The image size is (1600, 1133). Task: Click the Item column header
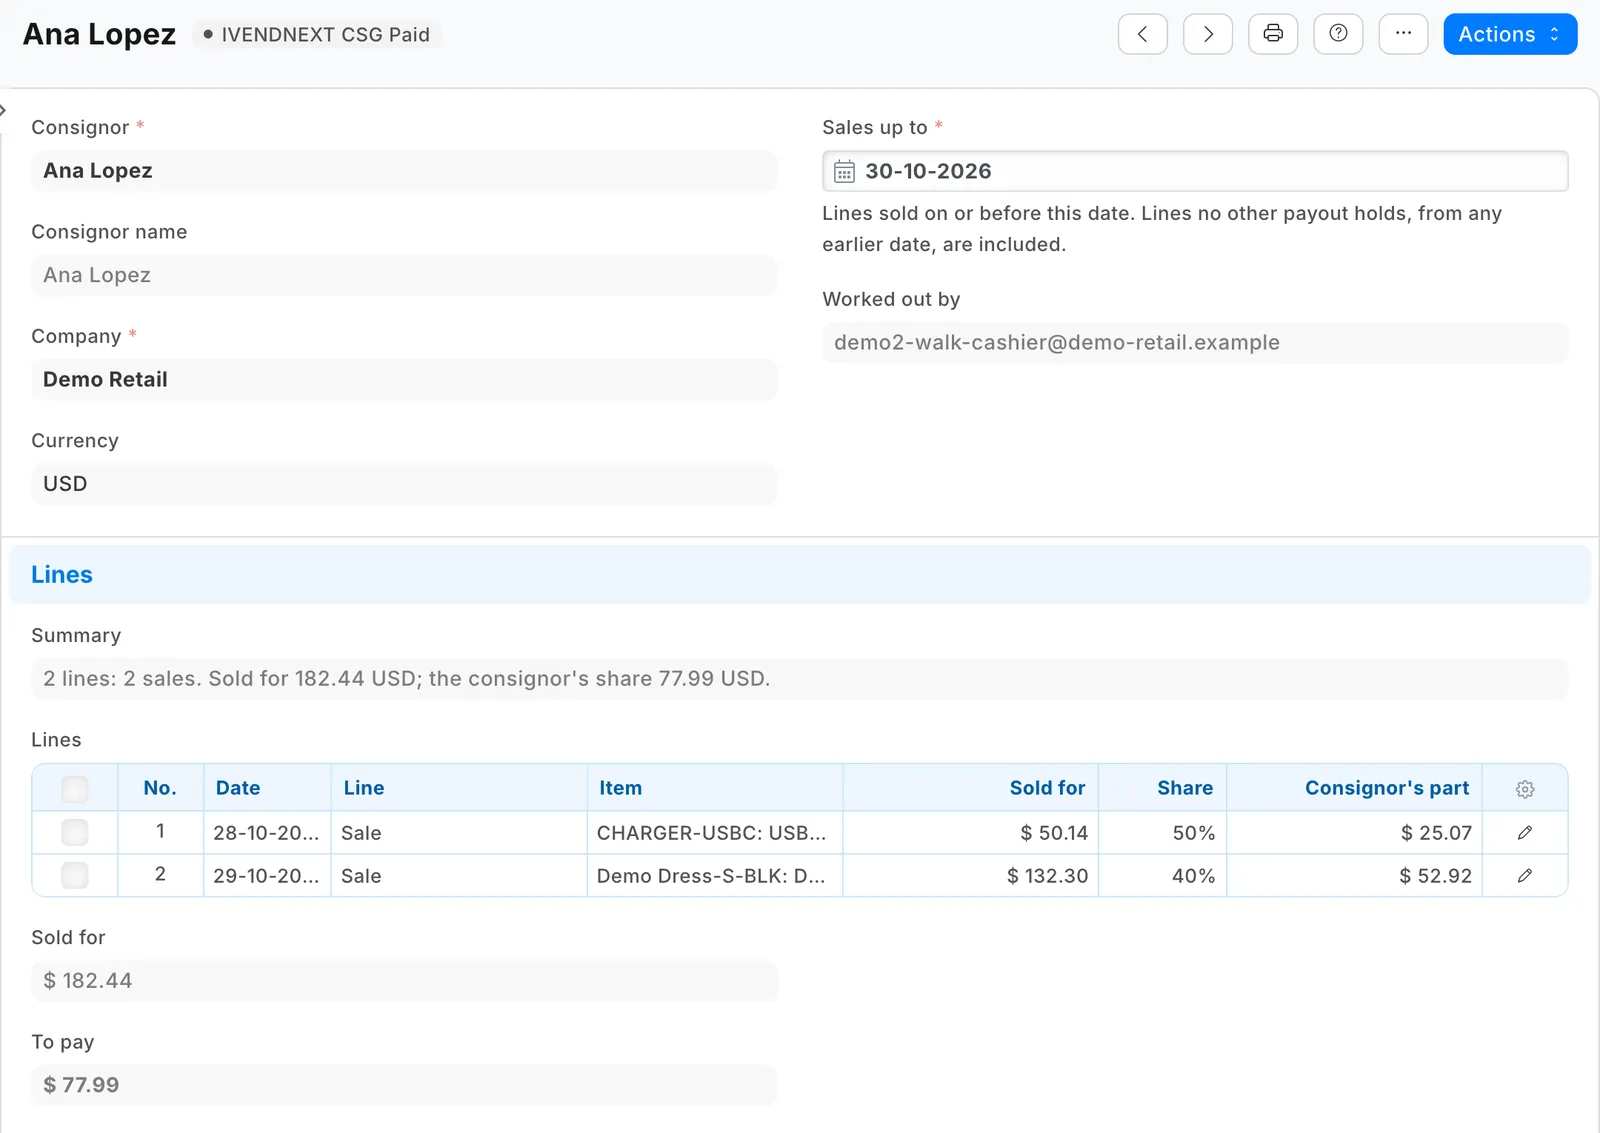(x=715, y=788)
